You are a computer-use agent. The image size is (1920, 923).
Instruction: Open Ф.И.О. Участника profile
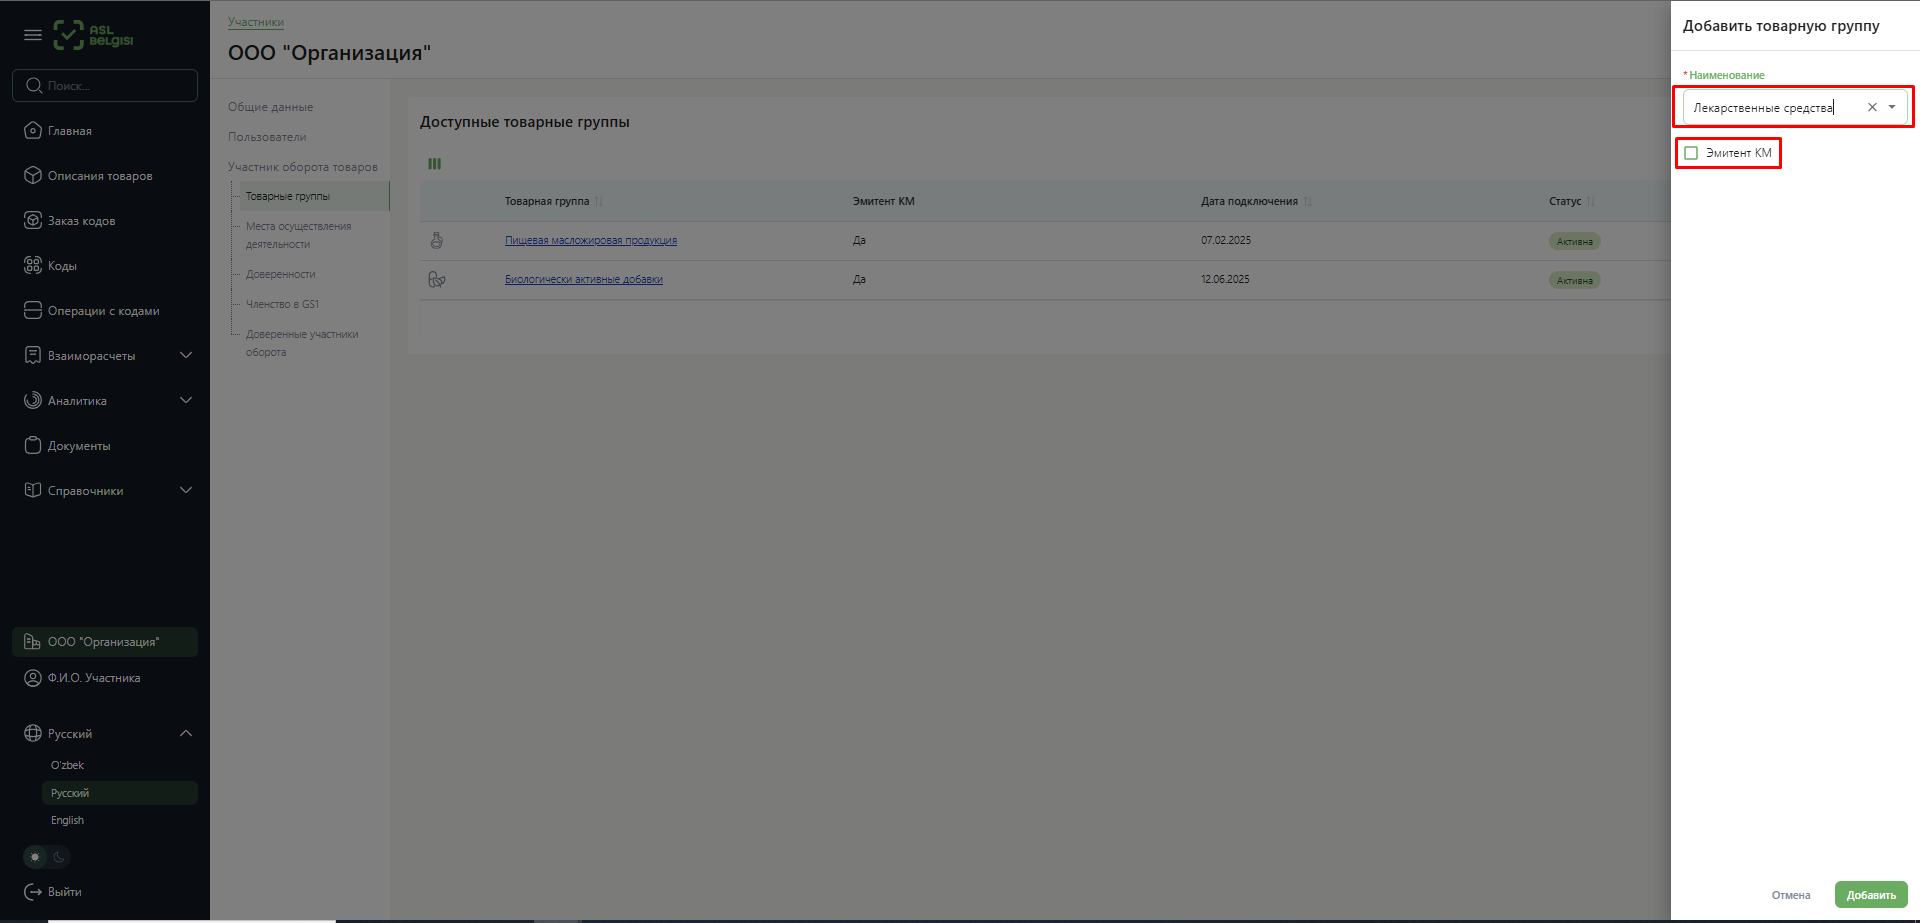[94, 678]
